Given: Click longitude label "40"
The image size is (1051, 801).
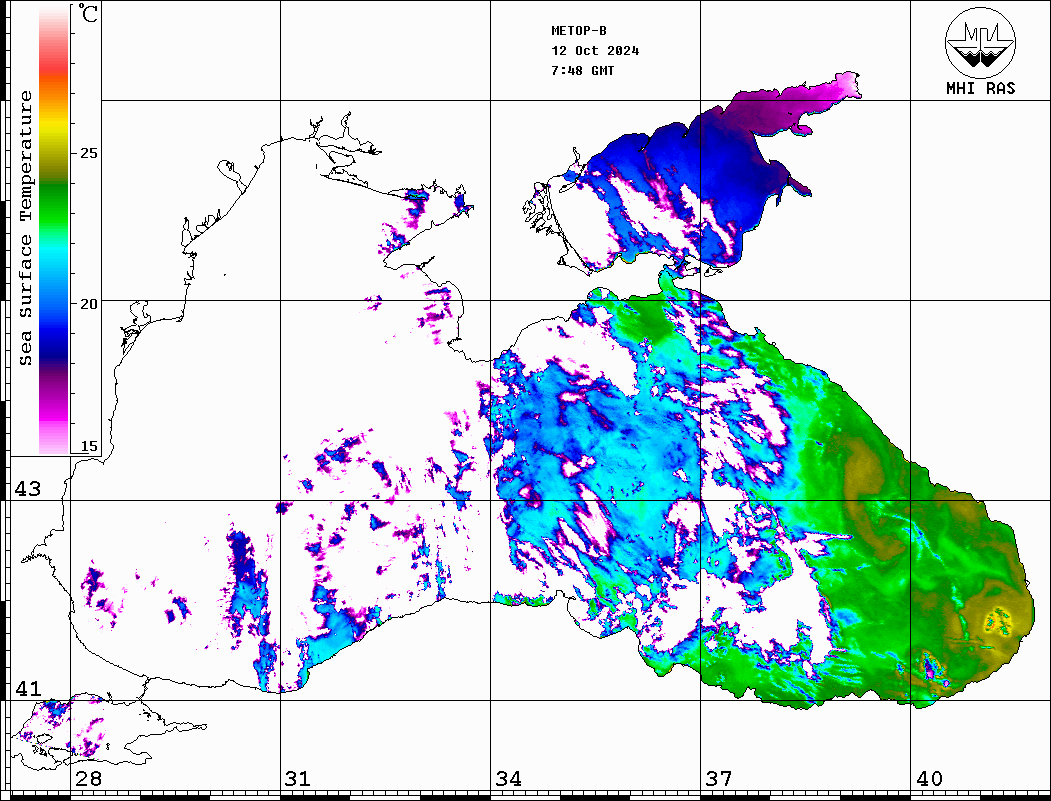Looking at the screenshot, I should point(929,779).
